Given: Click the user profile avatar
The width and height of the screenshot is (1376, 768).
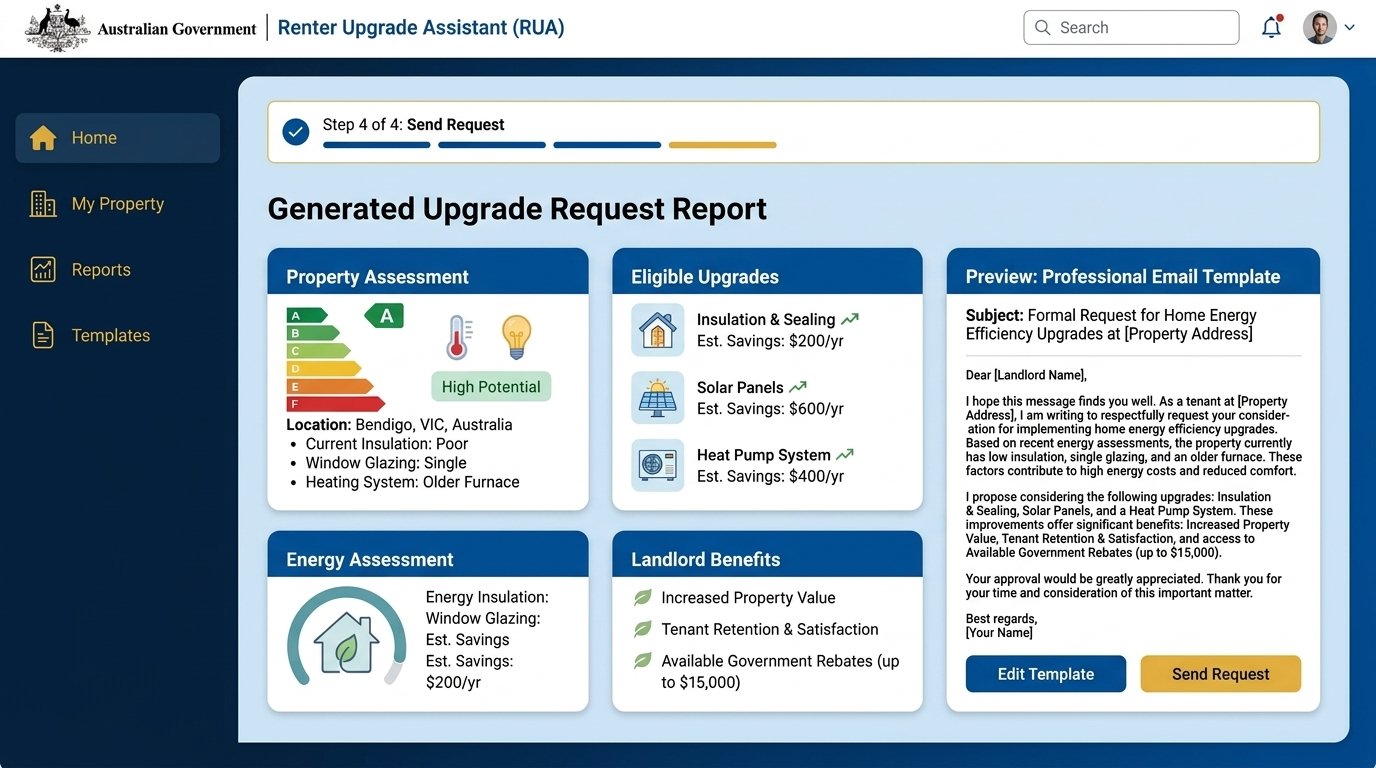Looking at the screenshot, I should pos(1320,28).
